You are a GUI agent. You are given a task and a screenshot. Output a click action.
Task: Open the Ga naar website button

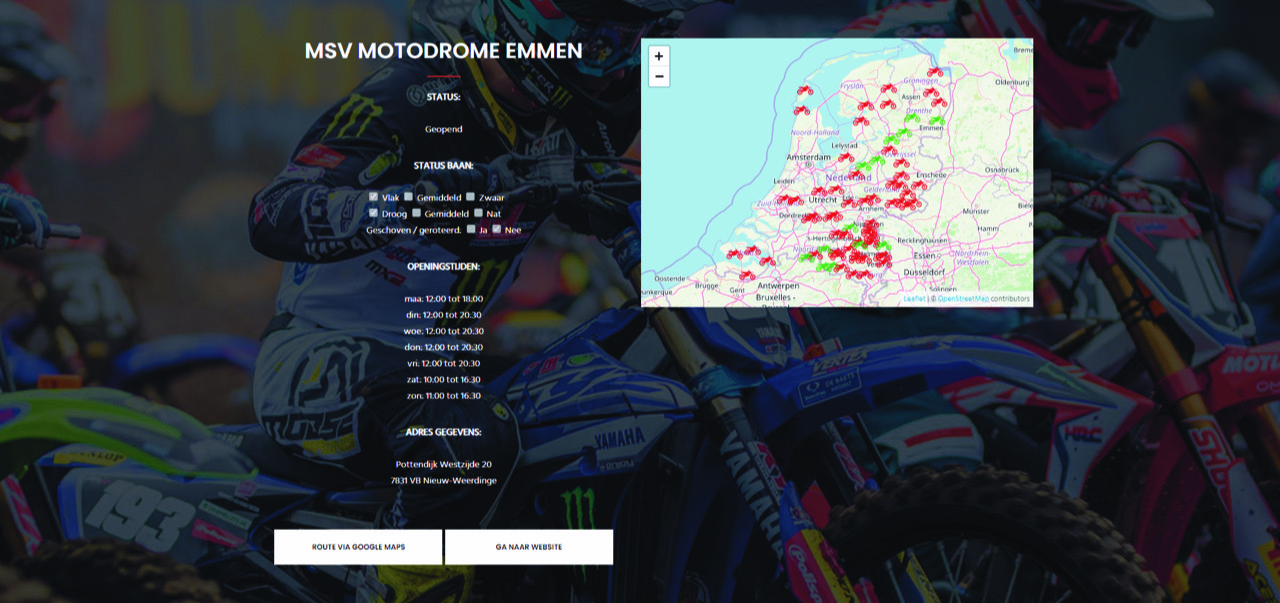coord(528,547)
